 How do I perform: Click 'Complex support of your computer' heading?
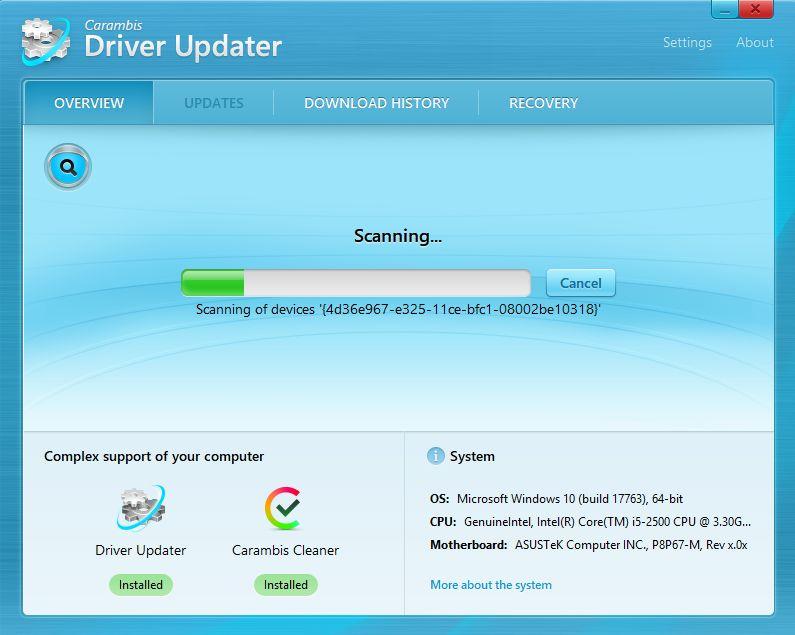[x=154, y=456]
